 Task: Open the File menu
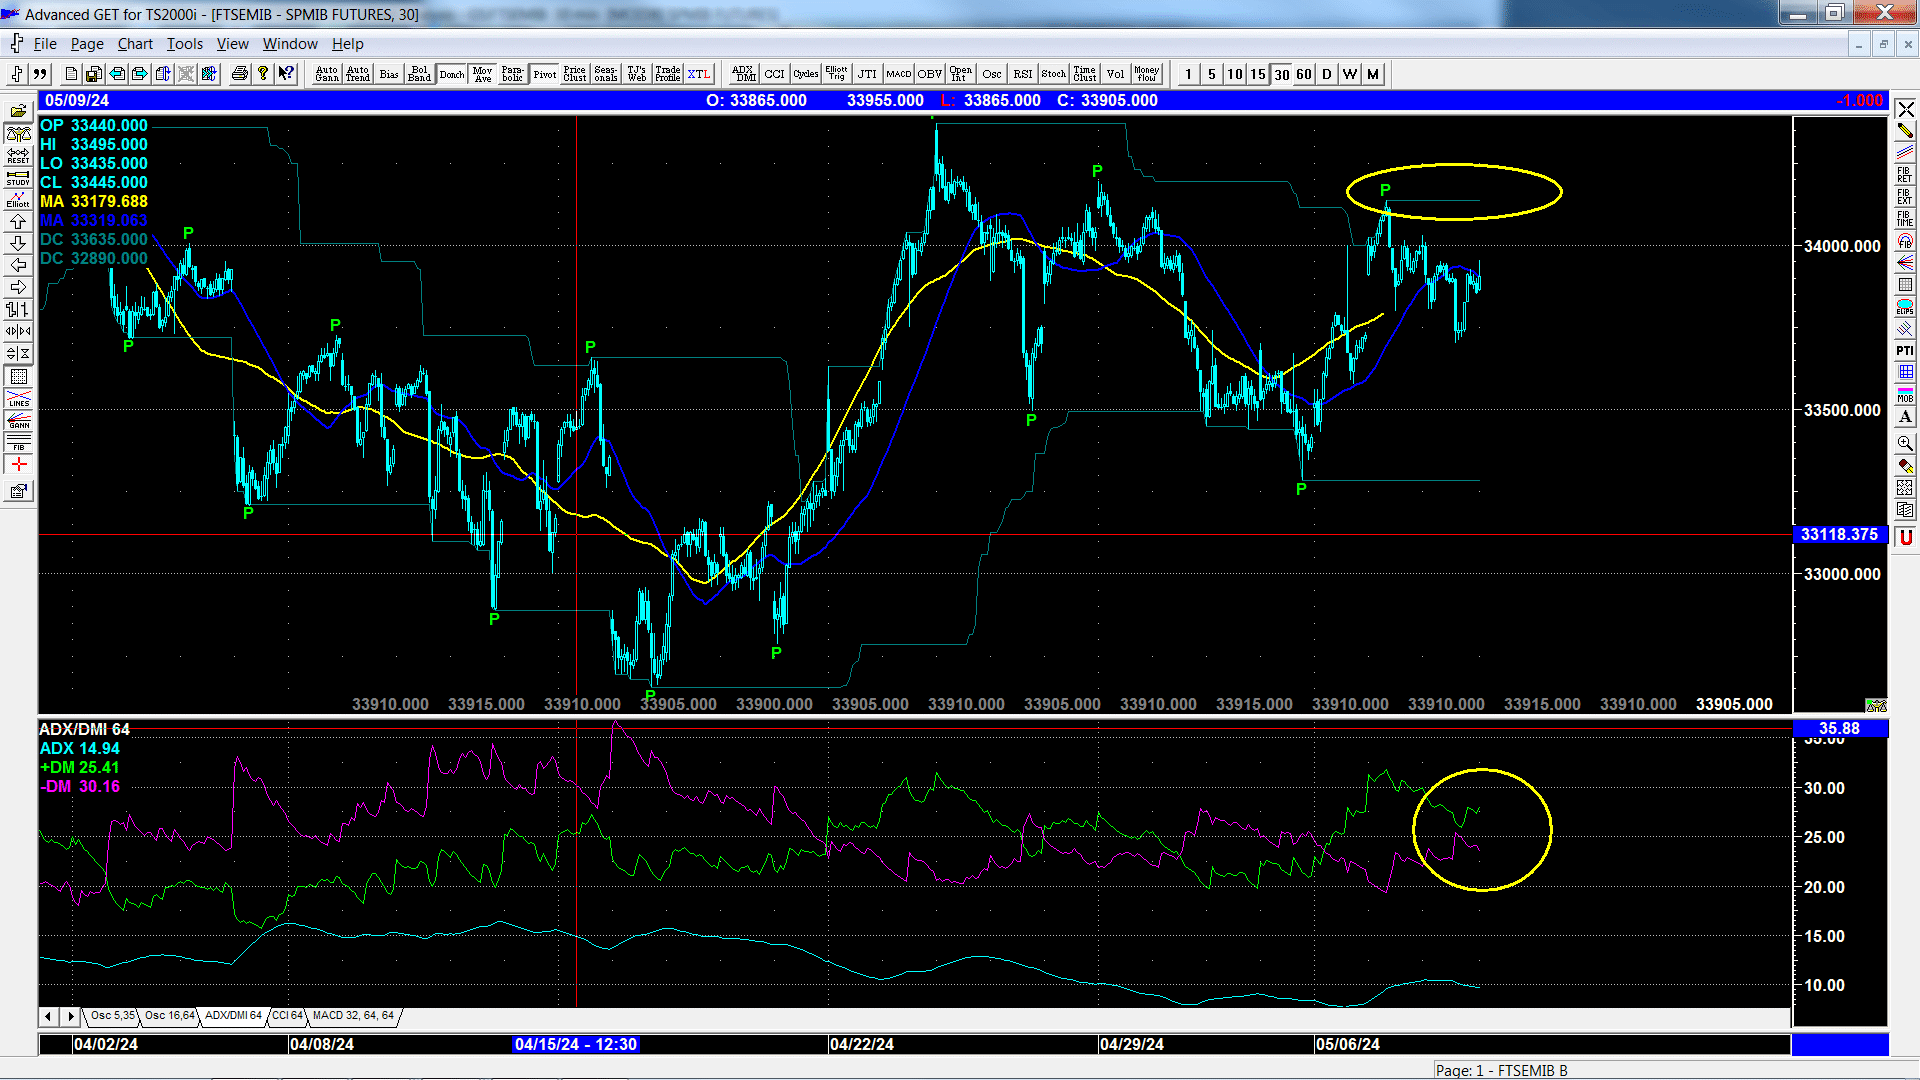45,44
